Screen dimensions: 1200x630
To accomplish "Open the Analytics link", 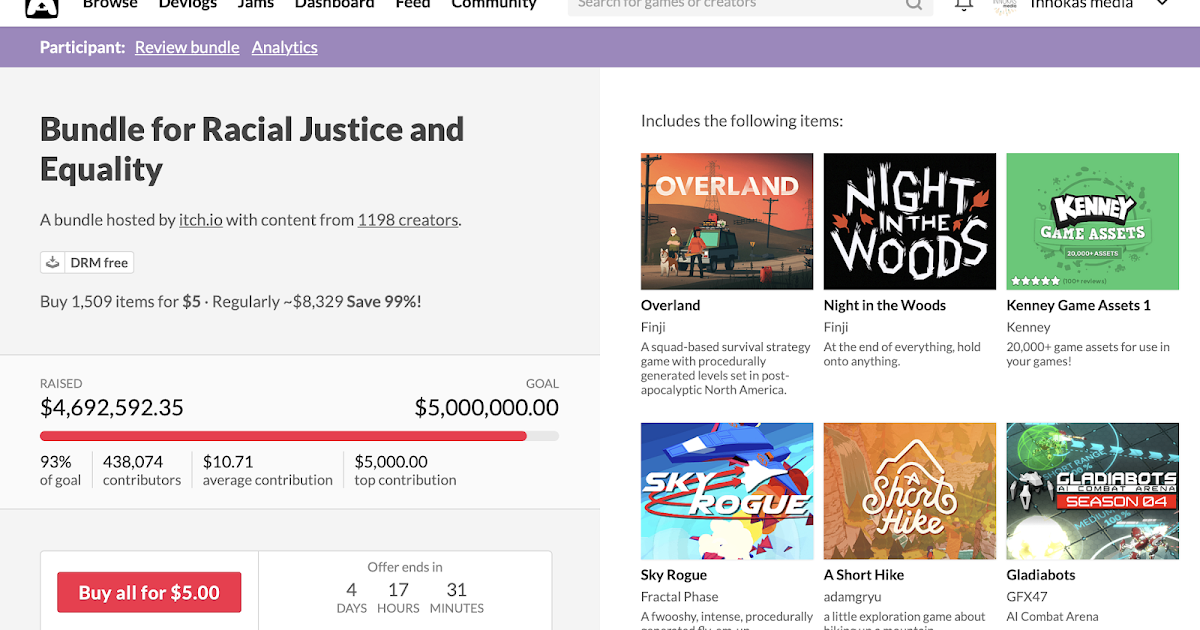I will (284, 47).
